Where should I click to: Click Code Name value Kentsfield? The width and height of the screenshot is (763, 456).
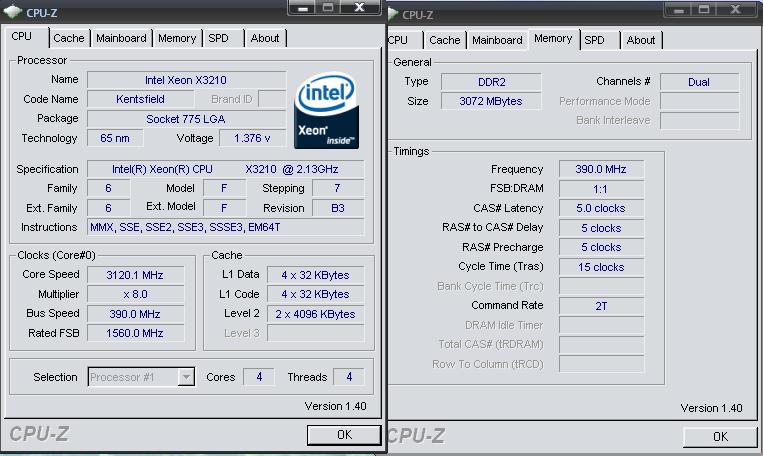pos(140,99)
